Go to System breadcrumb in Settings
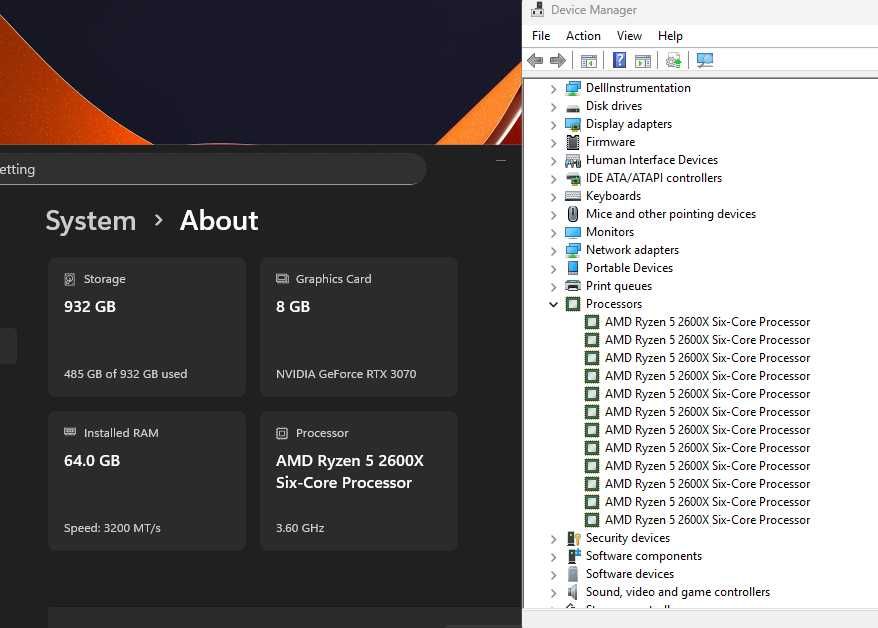Image resolution: width=878 pixels, height=628 pixels. pyautogui.click(x=91, y=221)
